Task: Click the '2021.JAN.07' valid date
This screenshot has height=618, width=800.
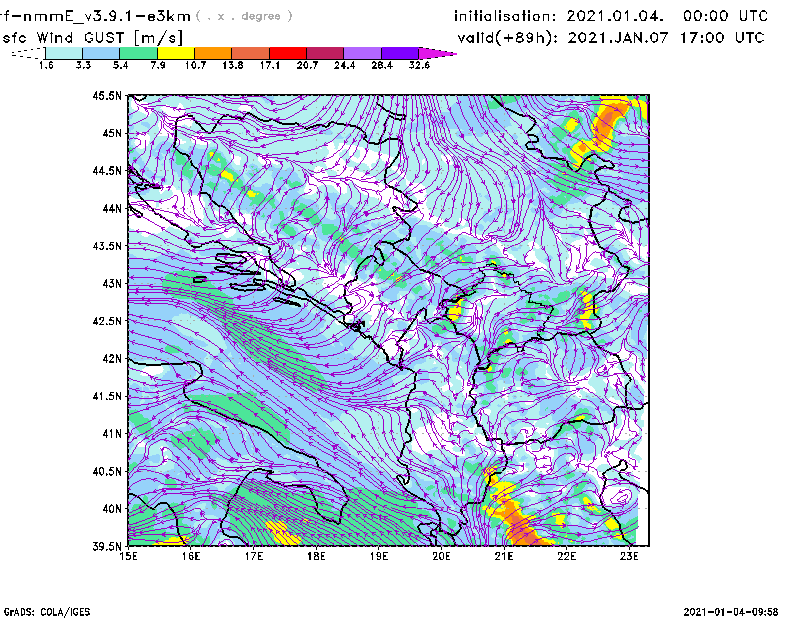Action: [x=617, y=38]
